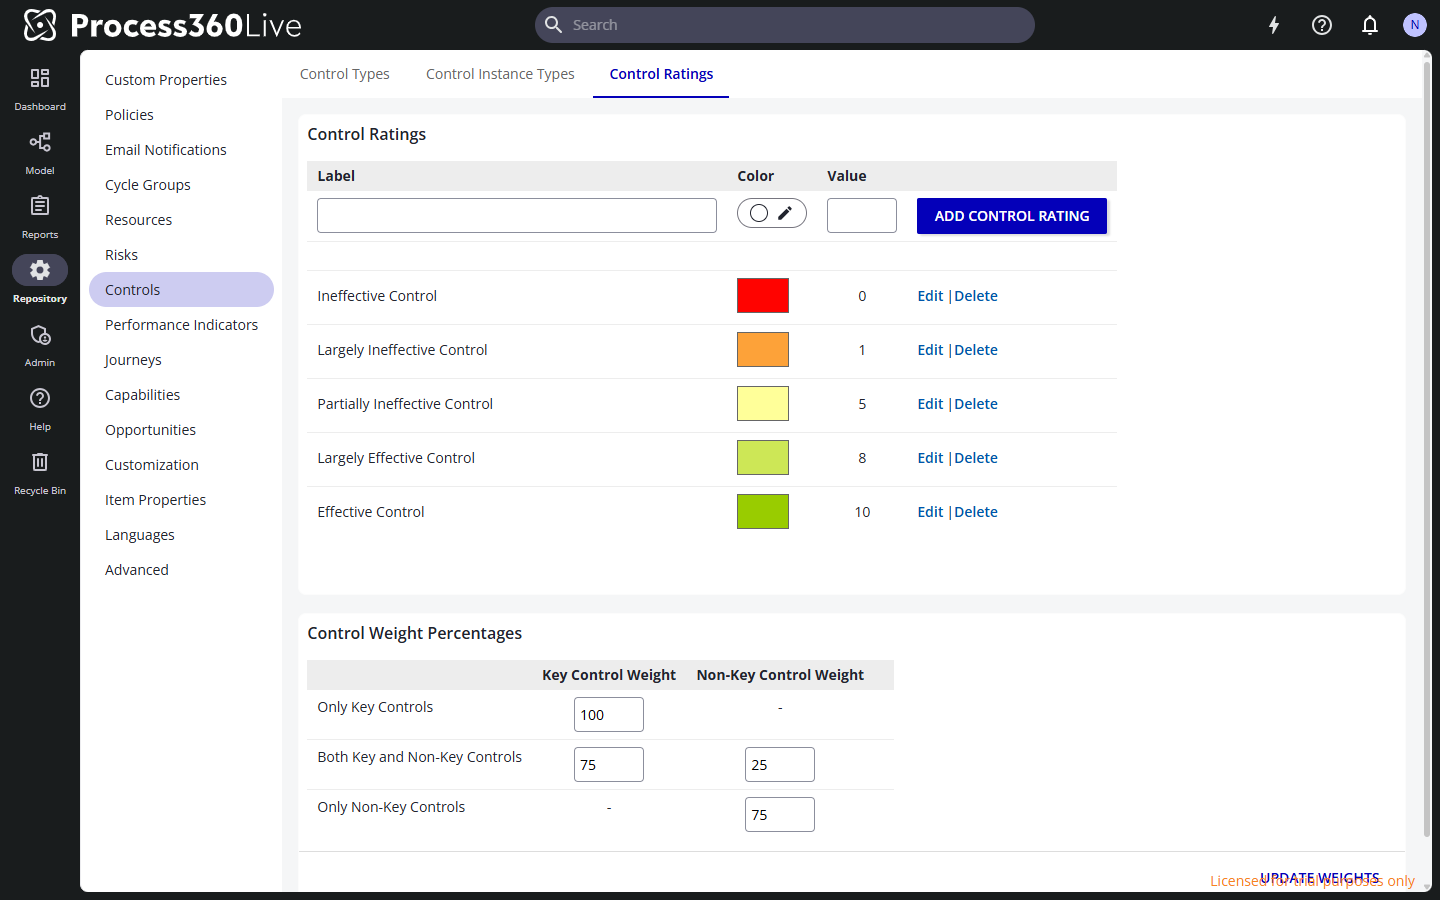Focus Only Non-Key Controls weight field
This screenshot has width=1440, height=900.
(x=780, y=815)
